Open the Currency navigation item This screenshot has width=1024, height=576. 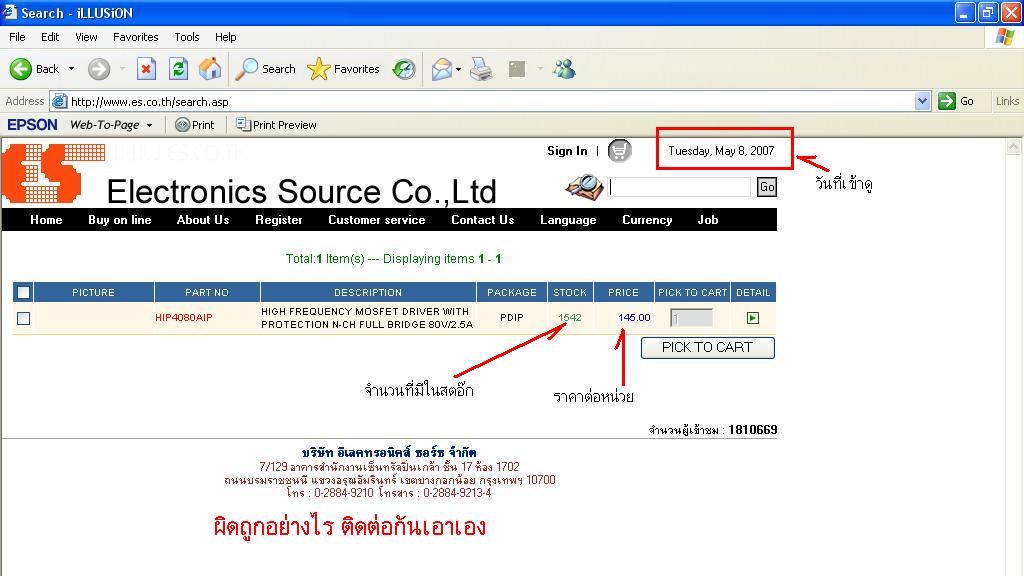tap(647, 220)
